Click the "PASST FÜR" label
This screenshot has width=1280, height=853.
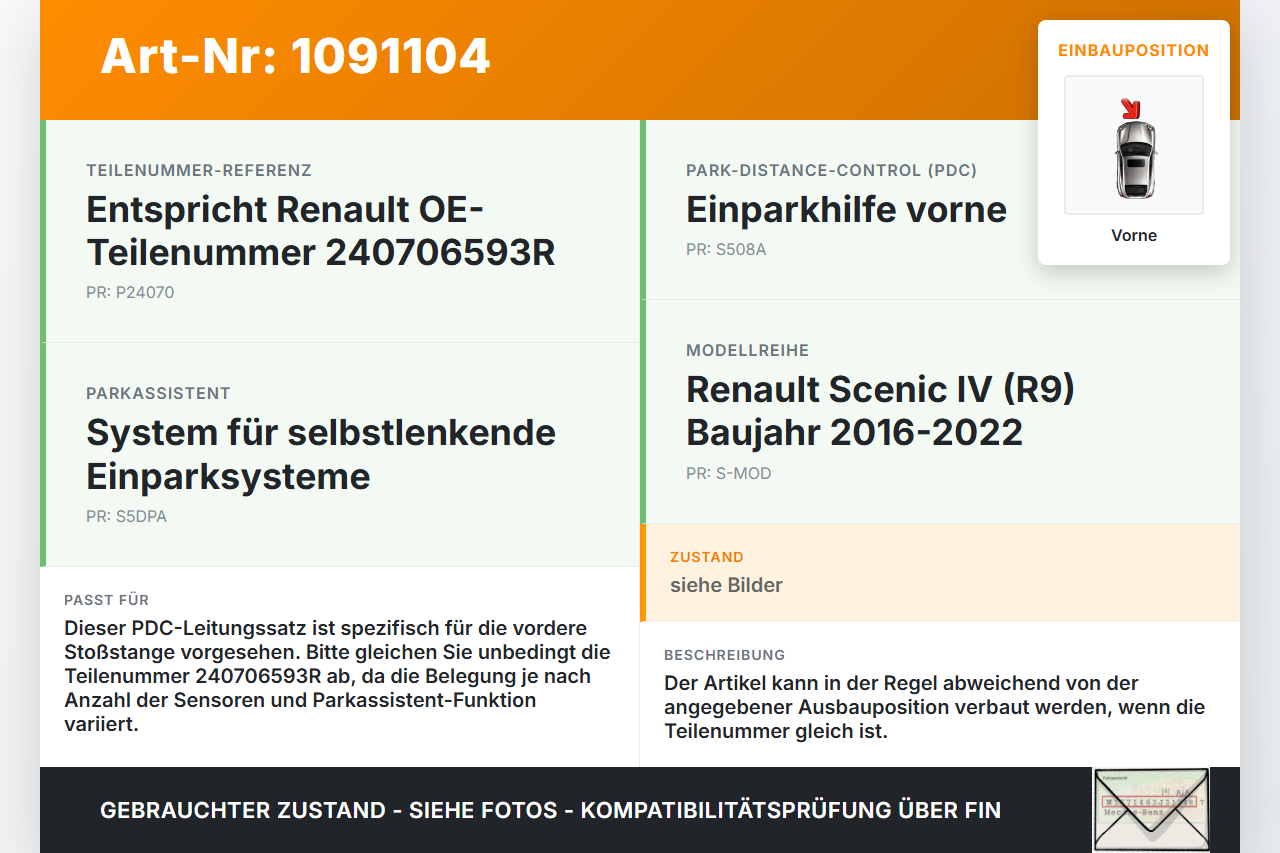107,600
